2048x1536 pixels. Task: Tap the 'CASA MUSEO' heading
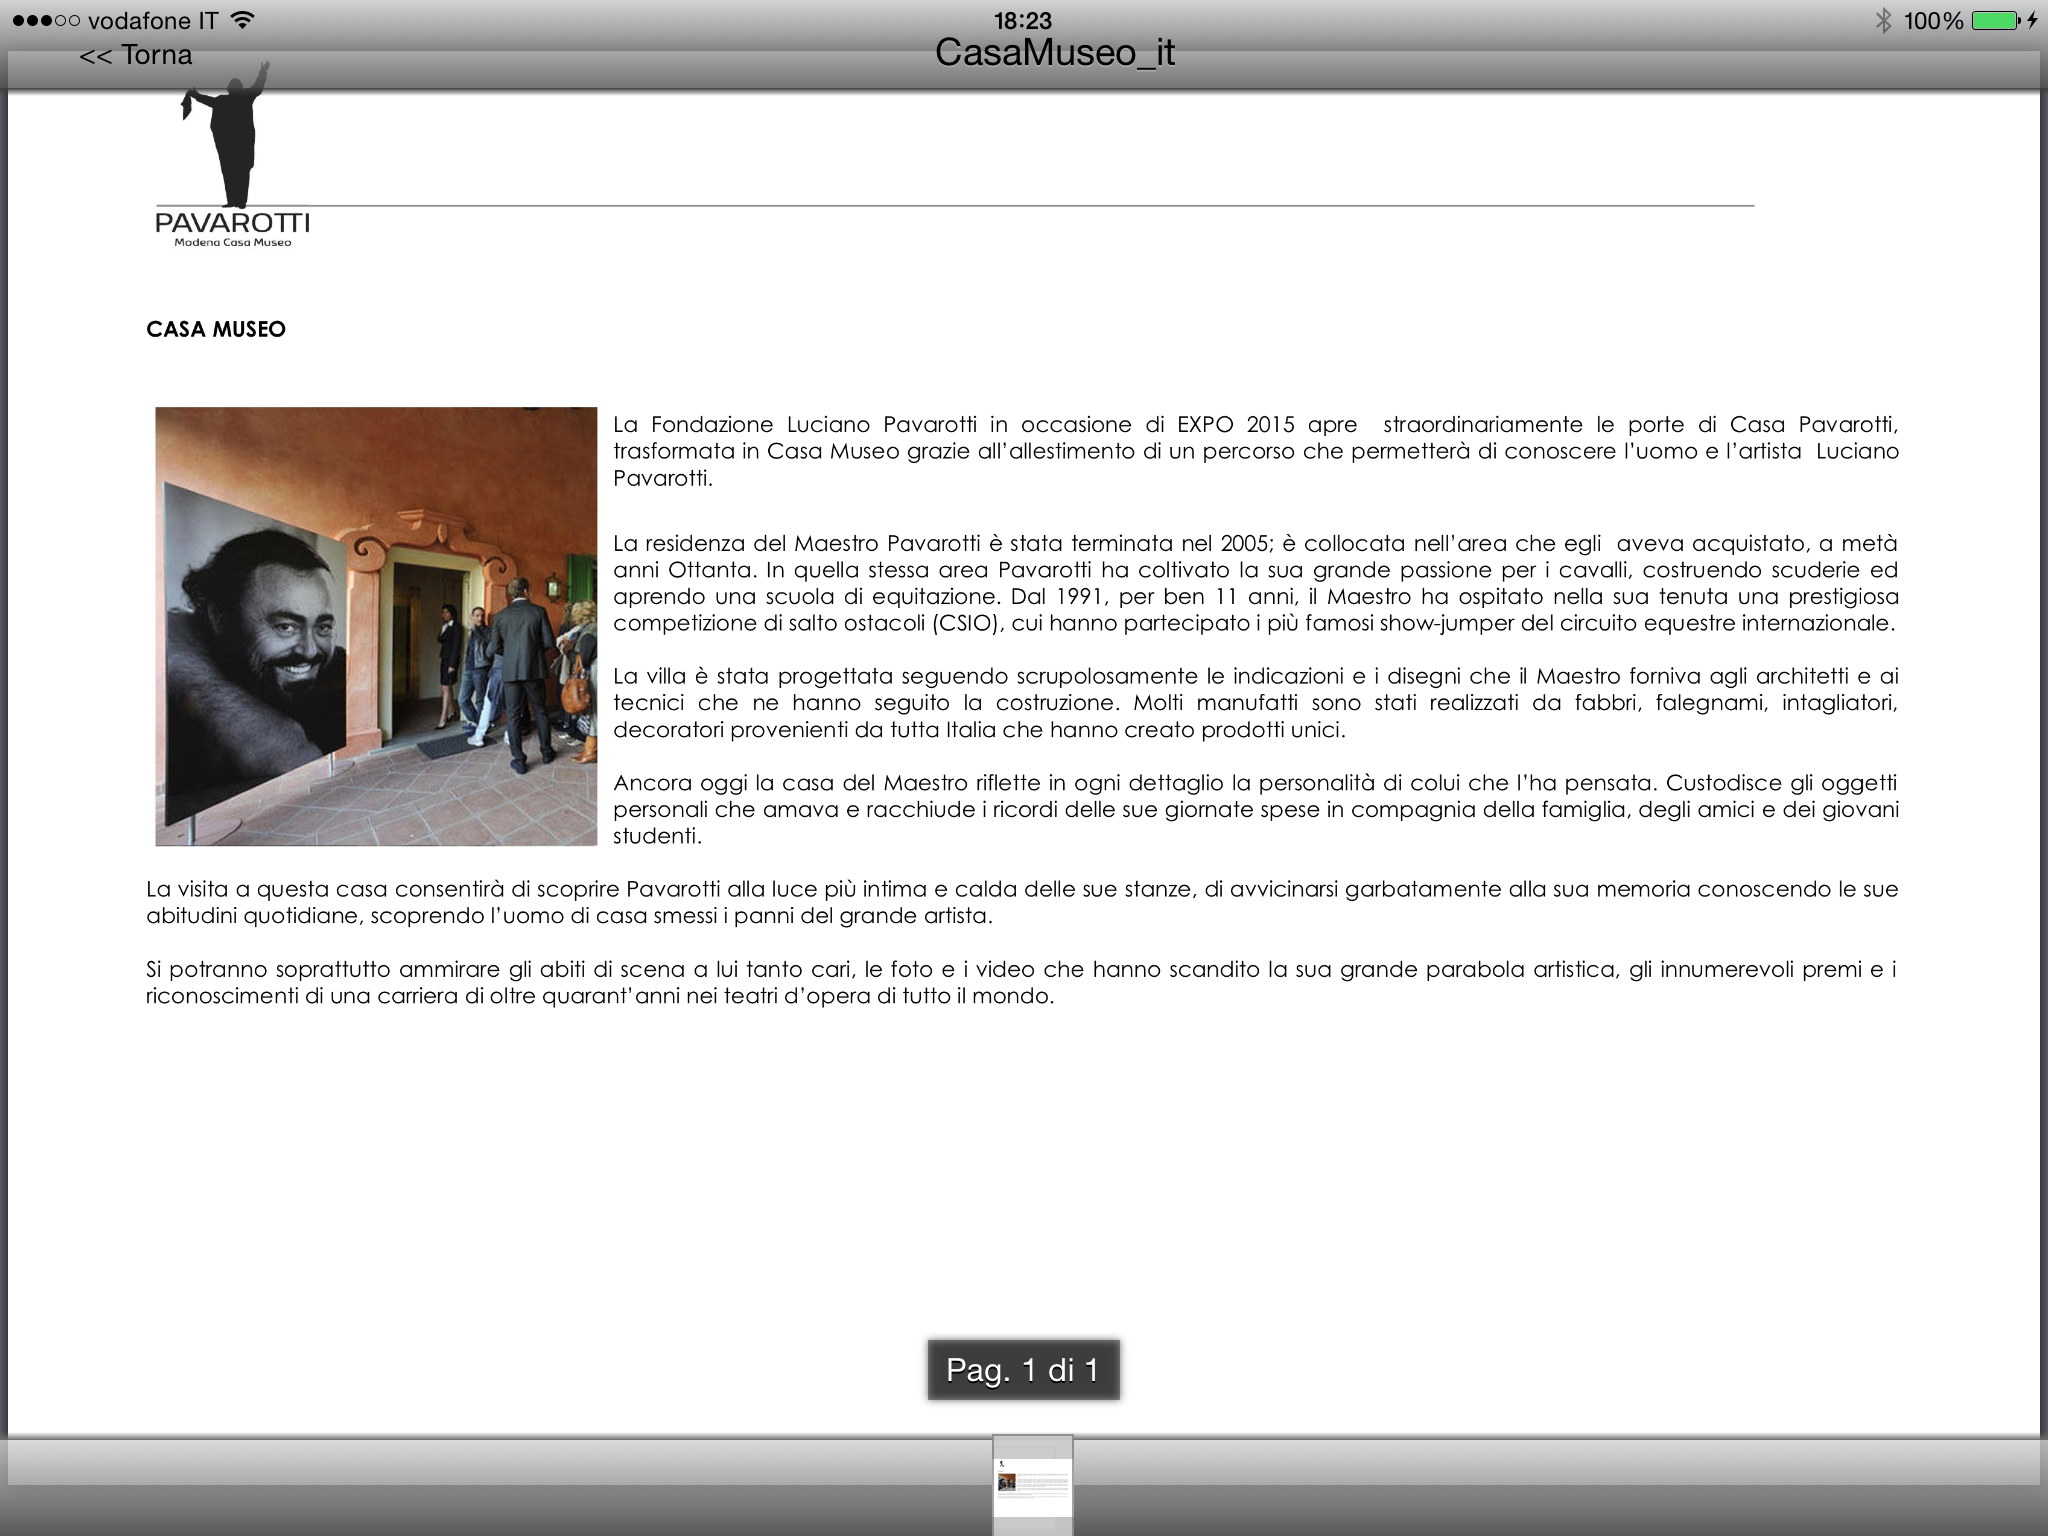[x=216, y=329]
